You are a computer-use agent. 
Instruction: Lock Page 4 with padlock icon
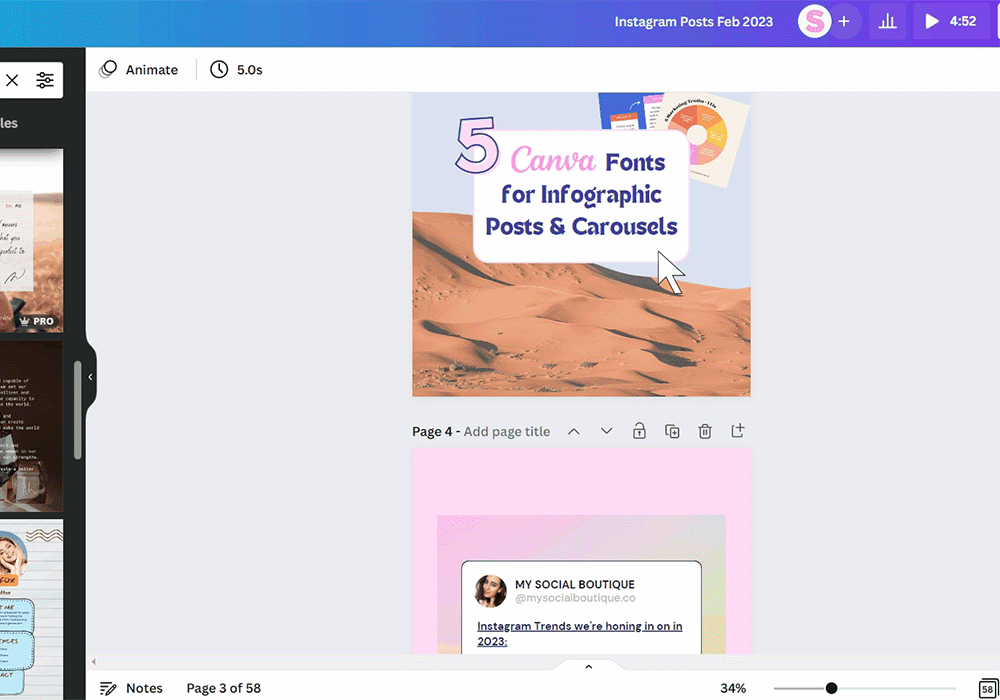coord(639,431)
